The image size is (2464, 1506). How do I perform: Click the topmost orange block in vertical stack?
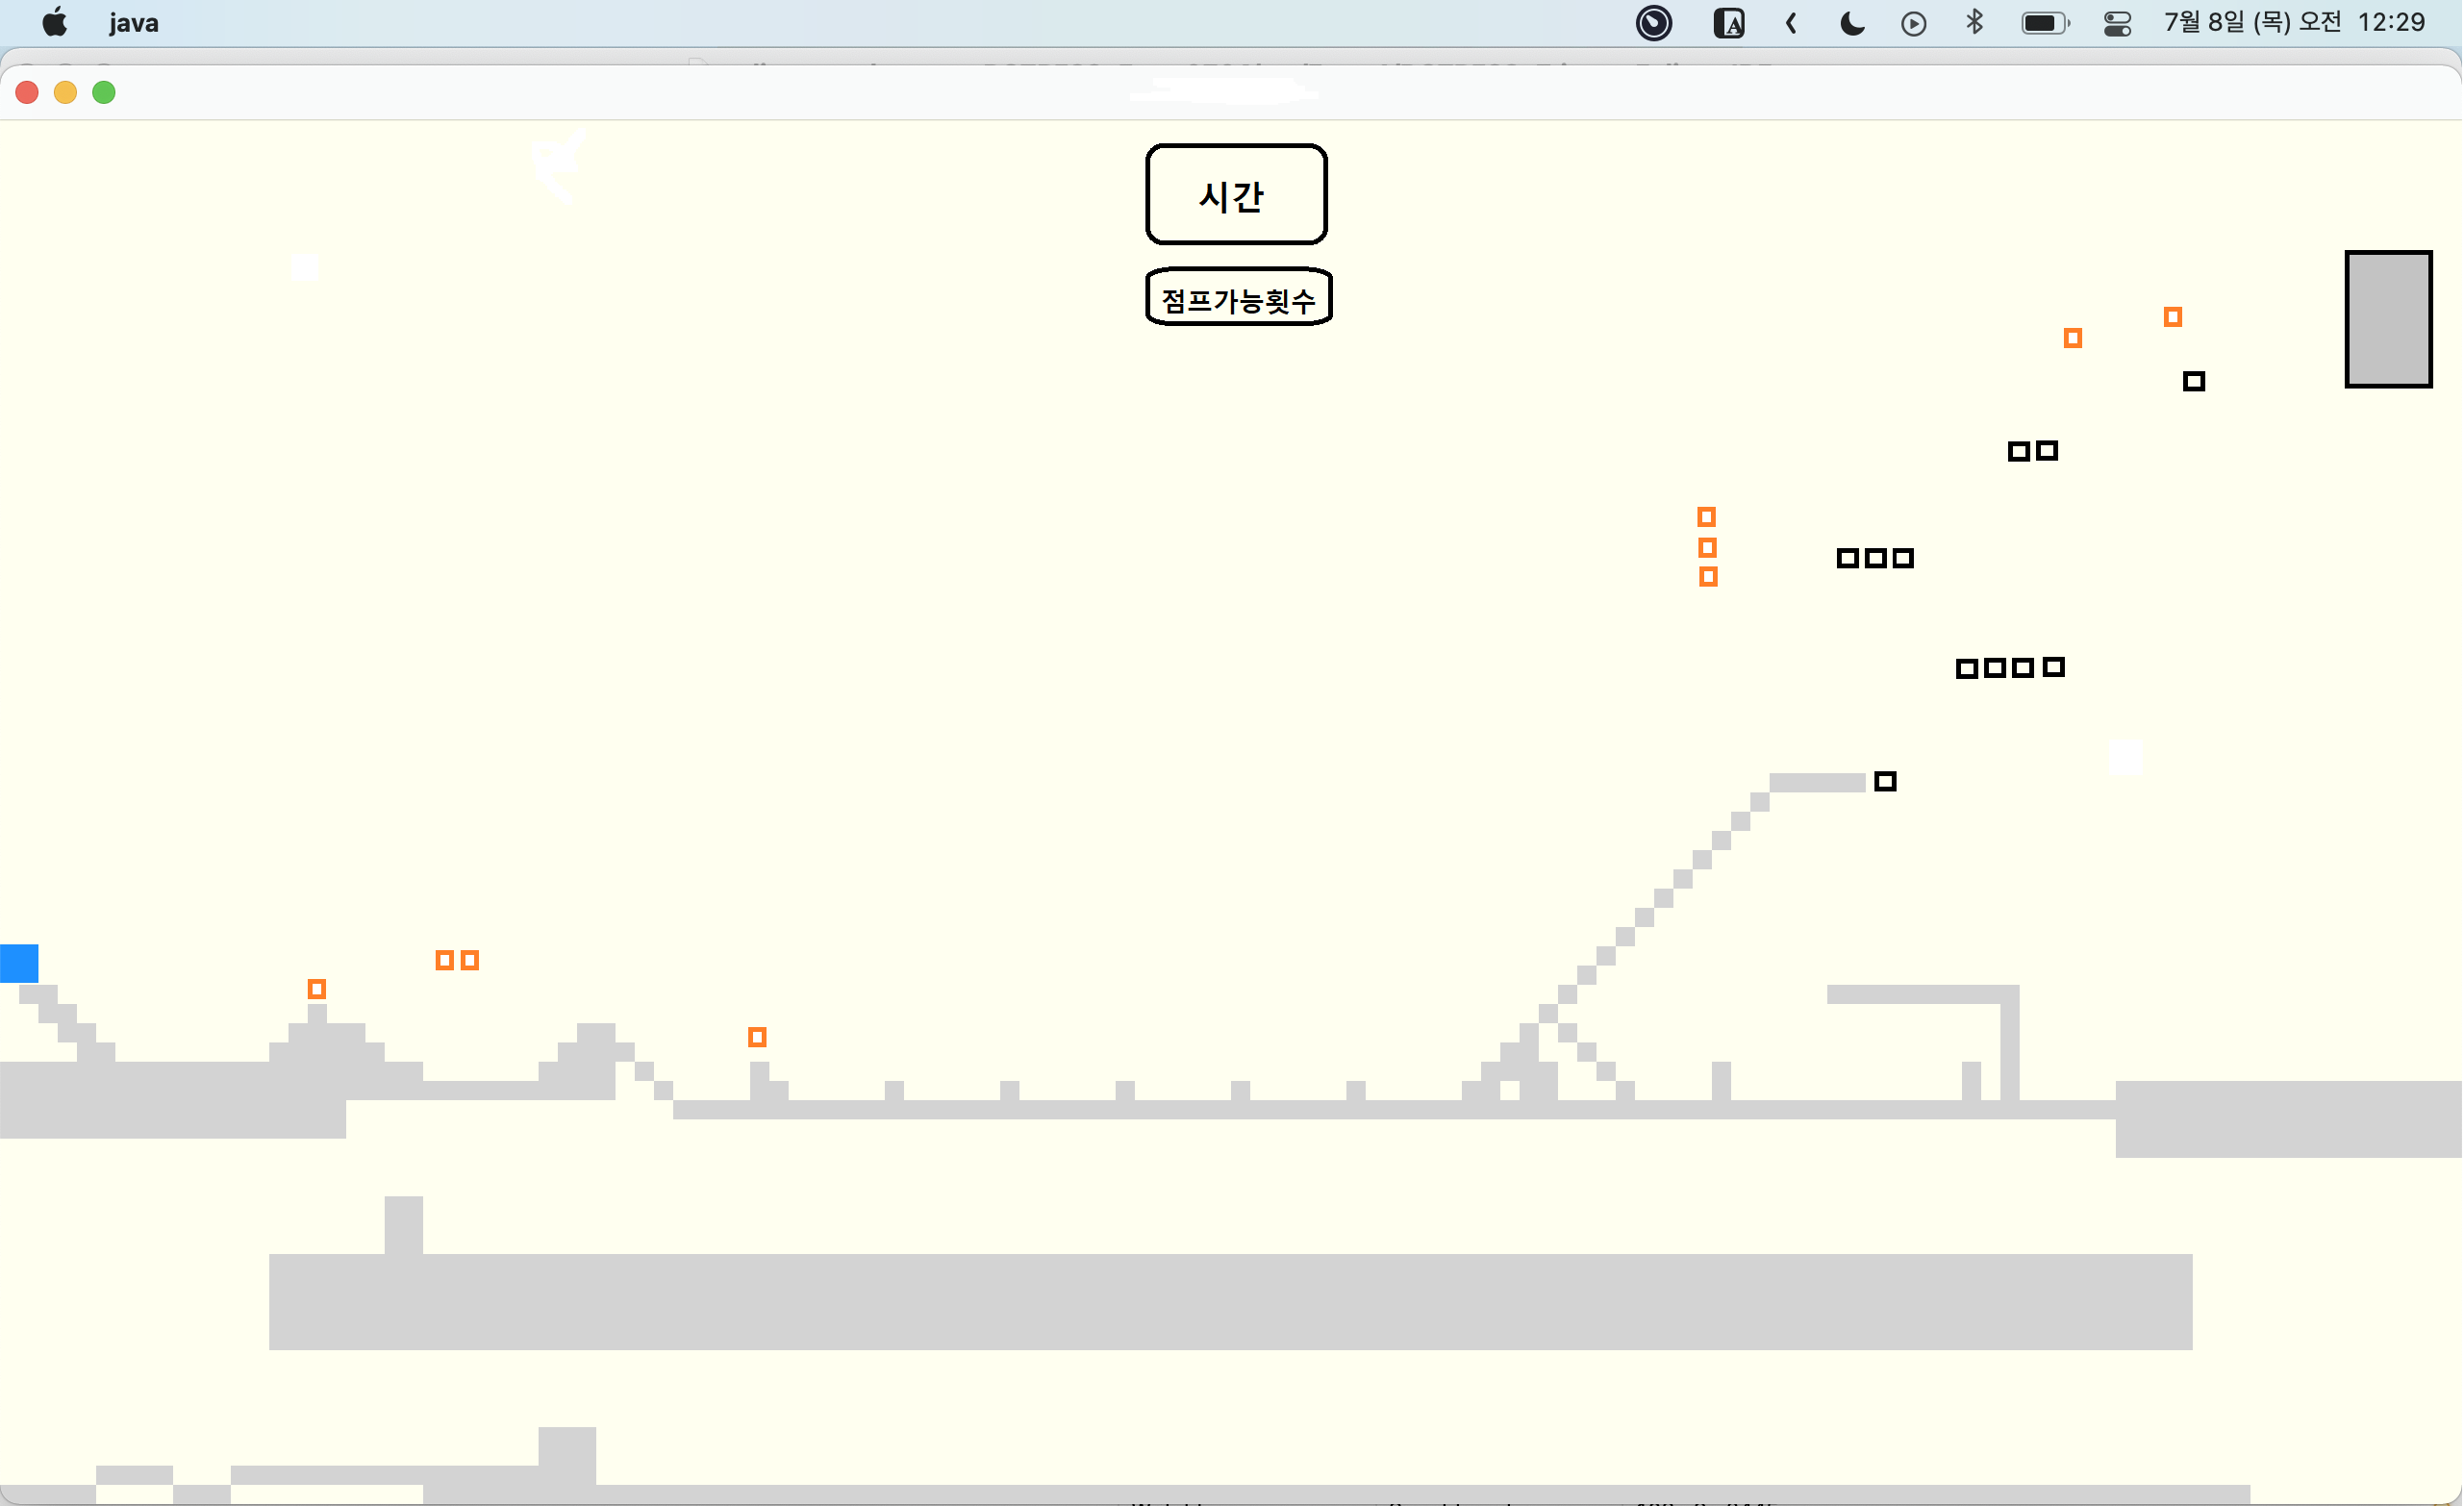coord(1707,517)
